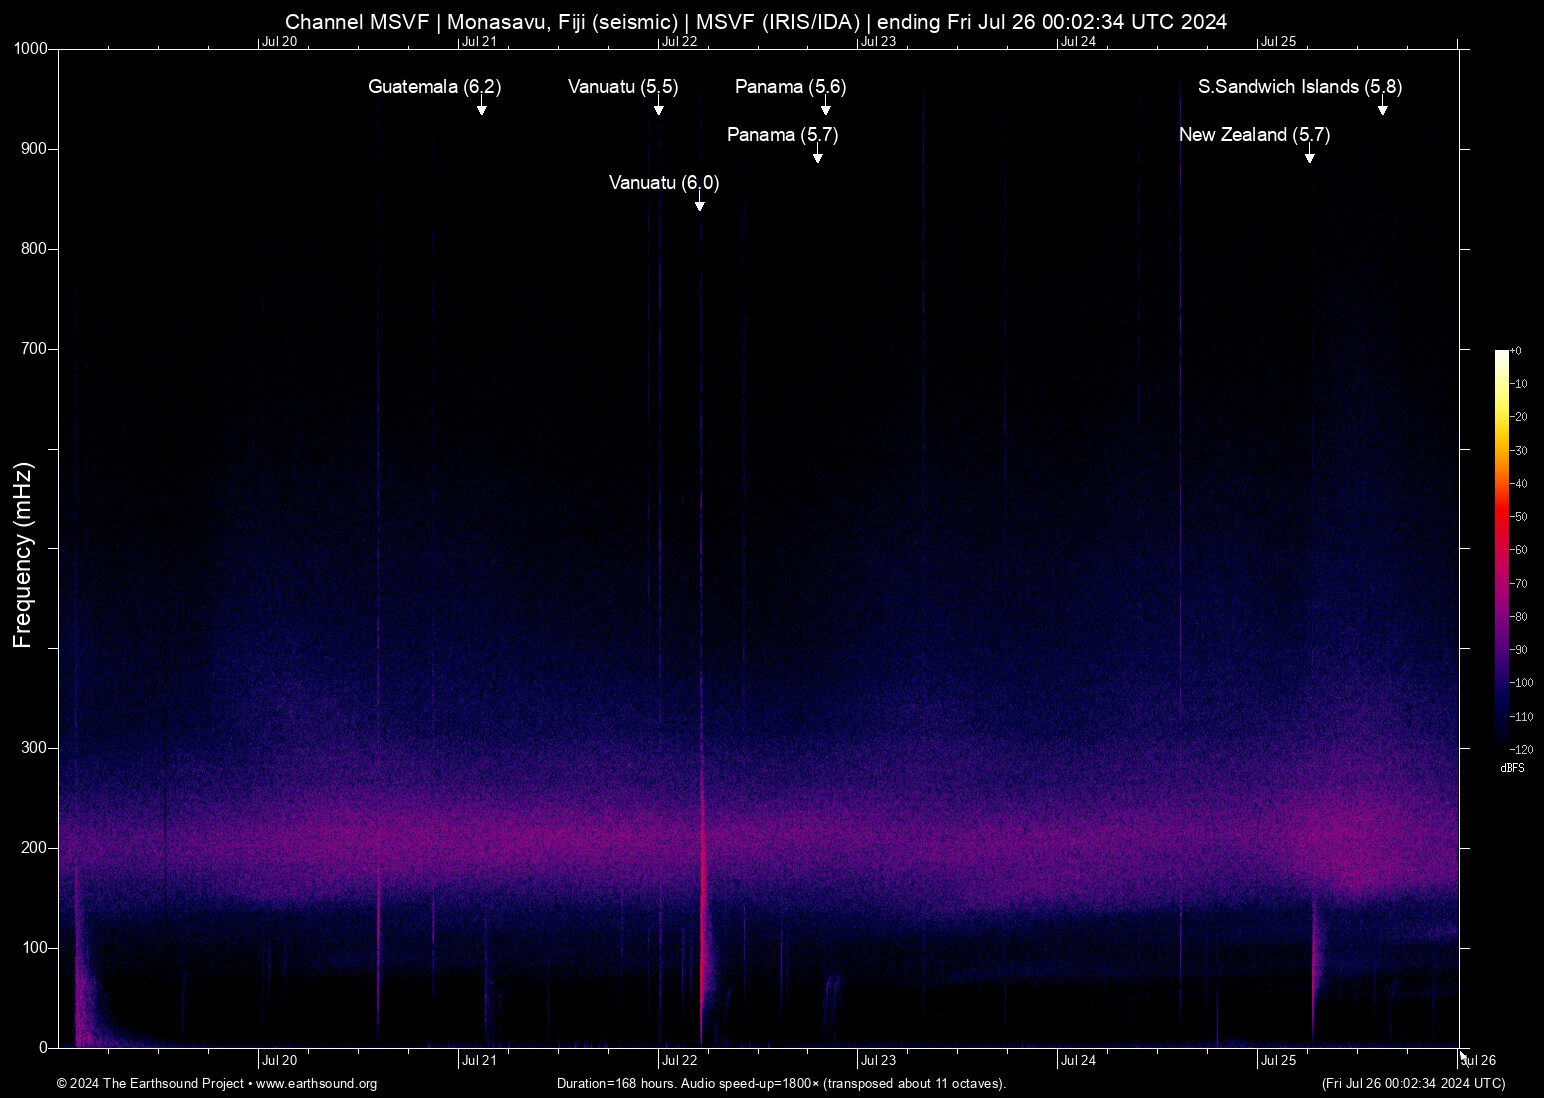Viewport: 1544px width, 1098px height.
Task: Click the -120 value on the color scale
Action: click(x=1521, y=750)
